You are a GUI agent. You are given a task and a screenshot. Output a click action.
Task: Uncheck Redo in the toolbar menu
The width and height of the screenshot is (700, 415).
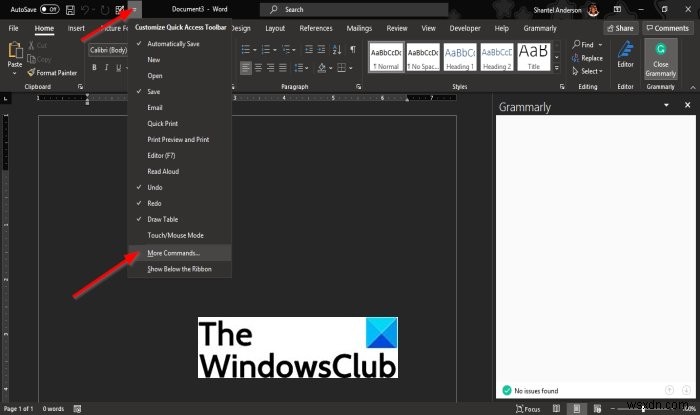[x=155, y=201]
